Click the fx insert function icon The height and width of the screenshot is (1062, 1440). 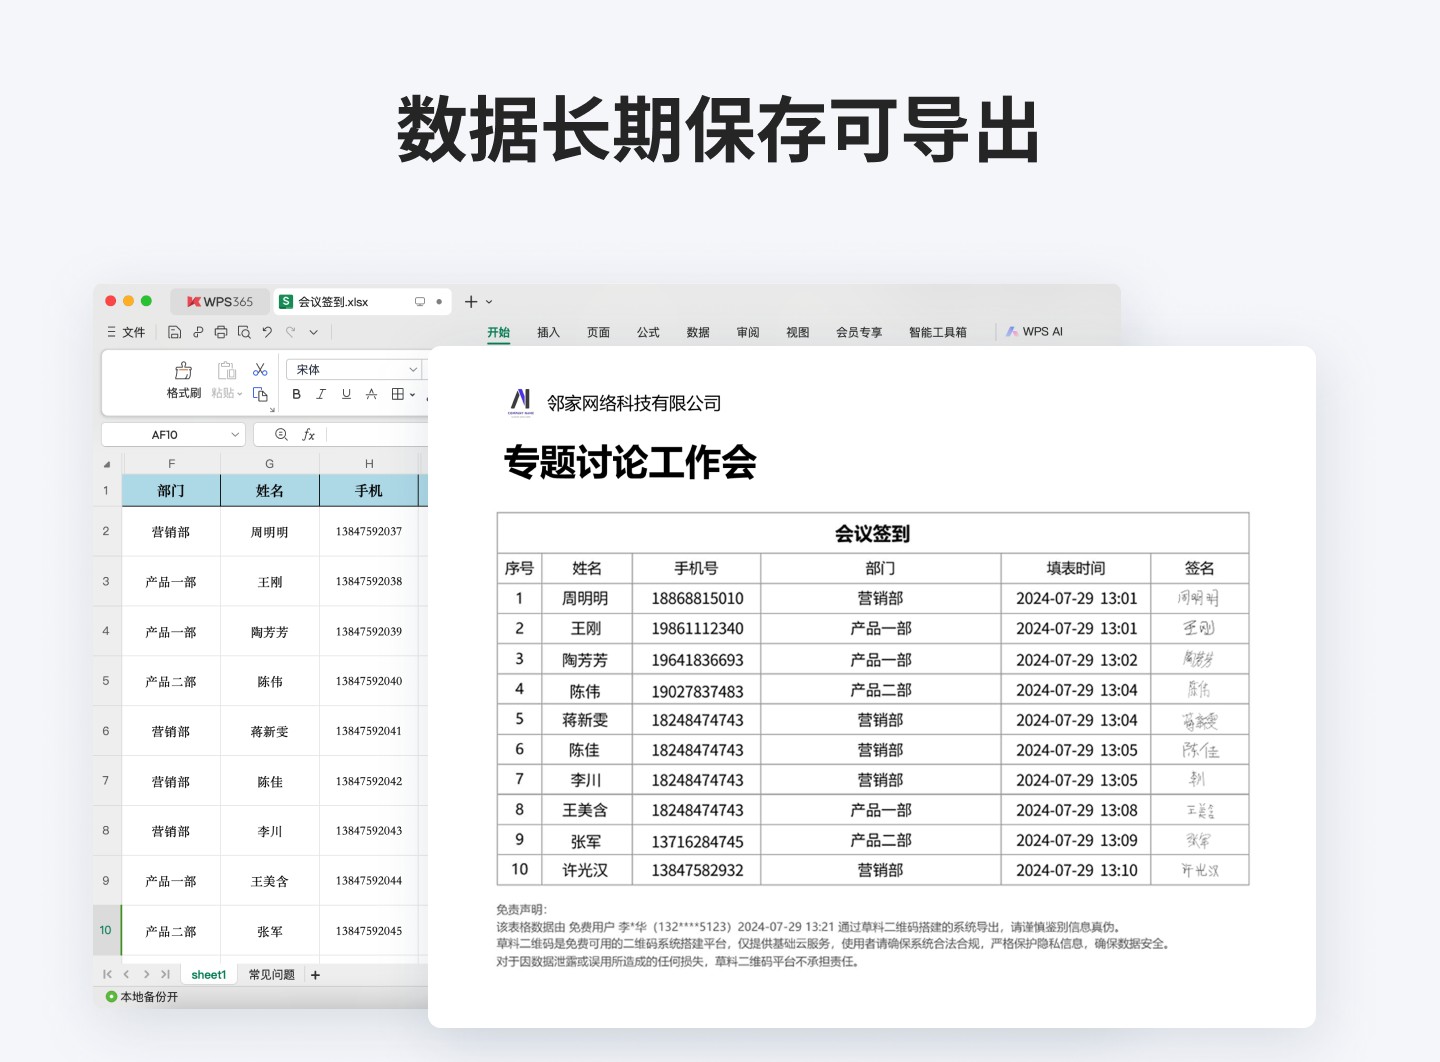tap(308, 435)
